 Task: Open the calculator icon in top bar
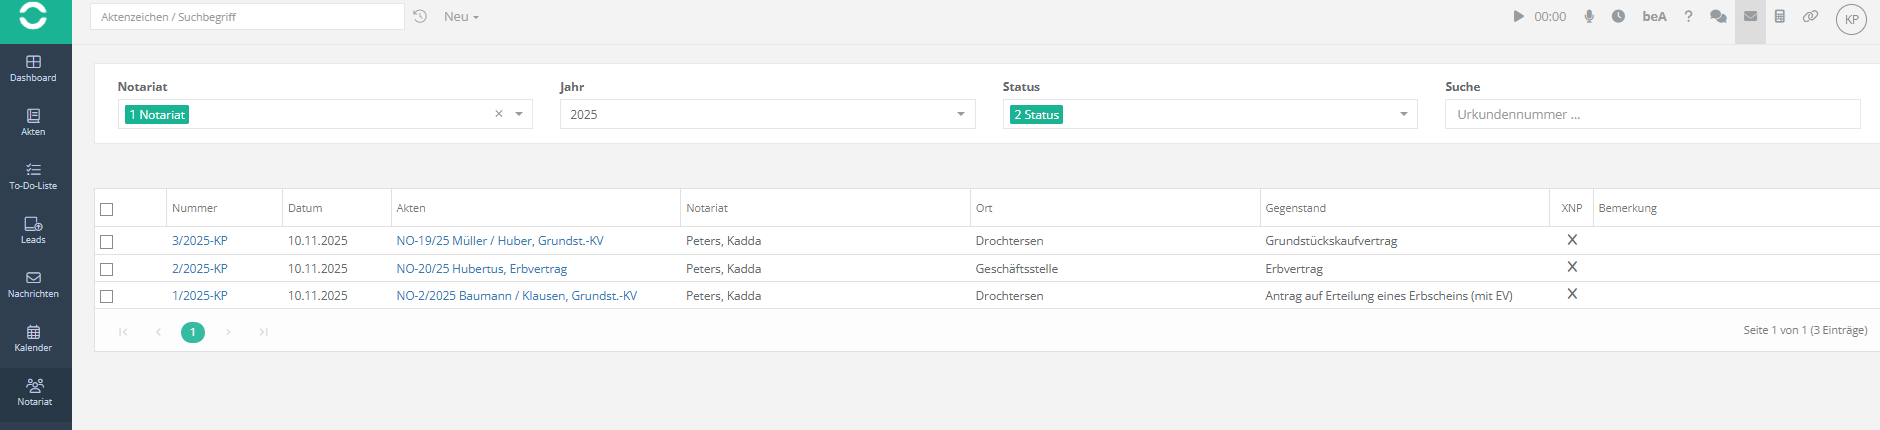pos(1780,16)
